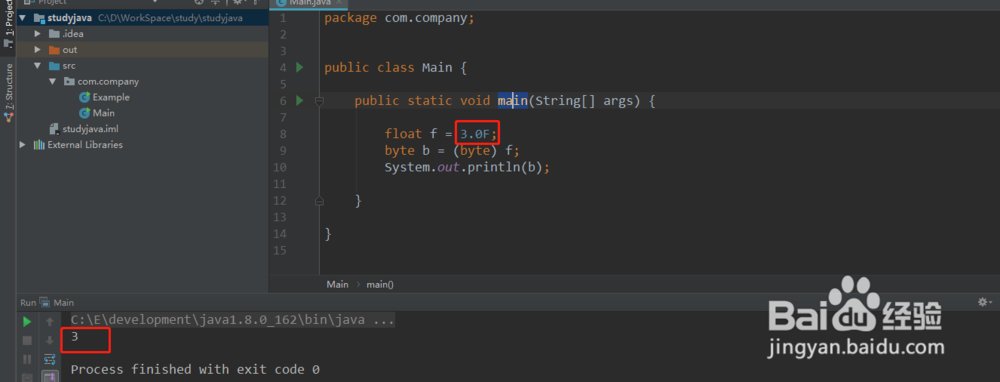This screenshot has height=382, width=1000.
Task: Click main() method breadcrumb
Action: (x=379, y=284)
